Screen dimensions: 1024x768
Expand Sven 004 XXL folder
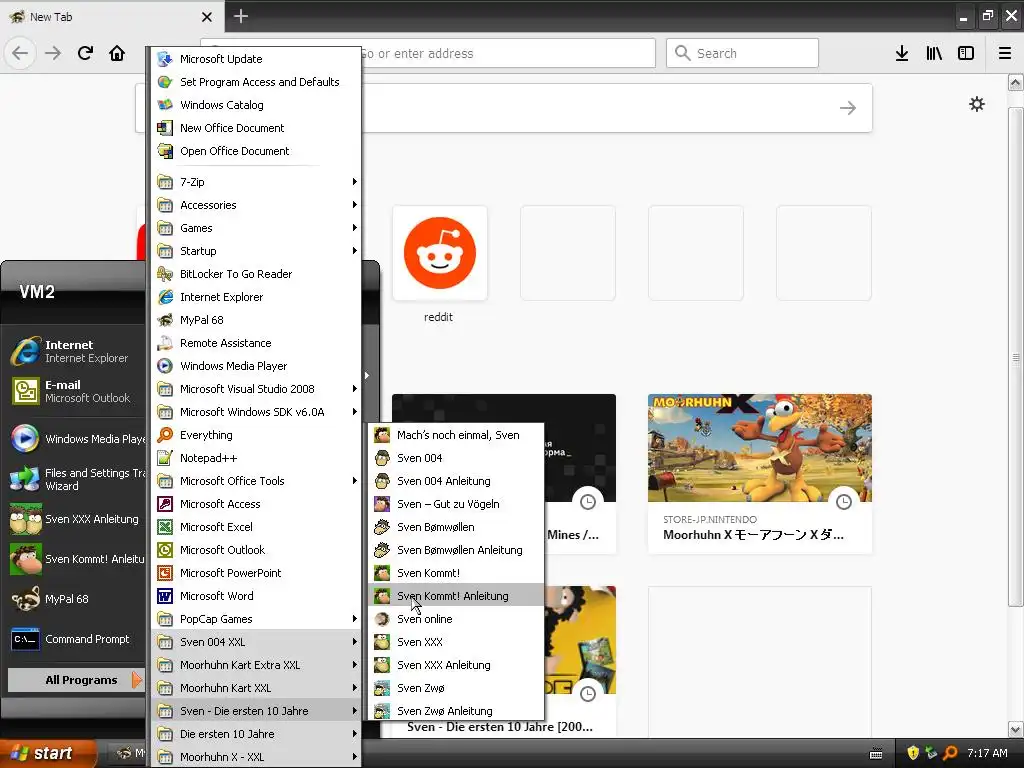(256, 642)
